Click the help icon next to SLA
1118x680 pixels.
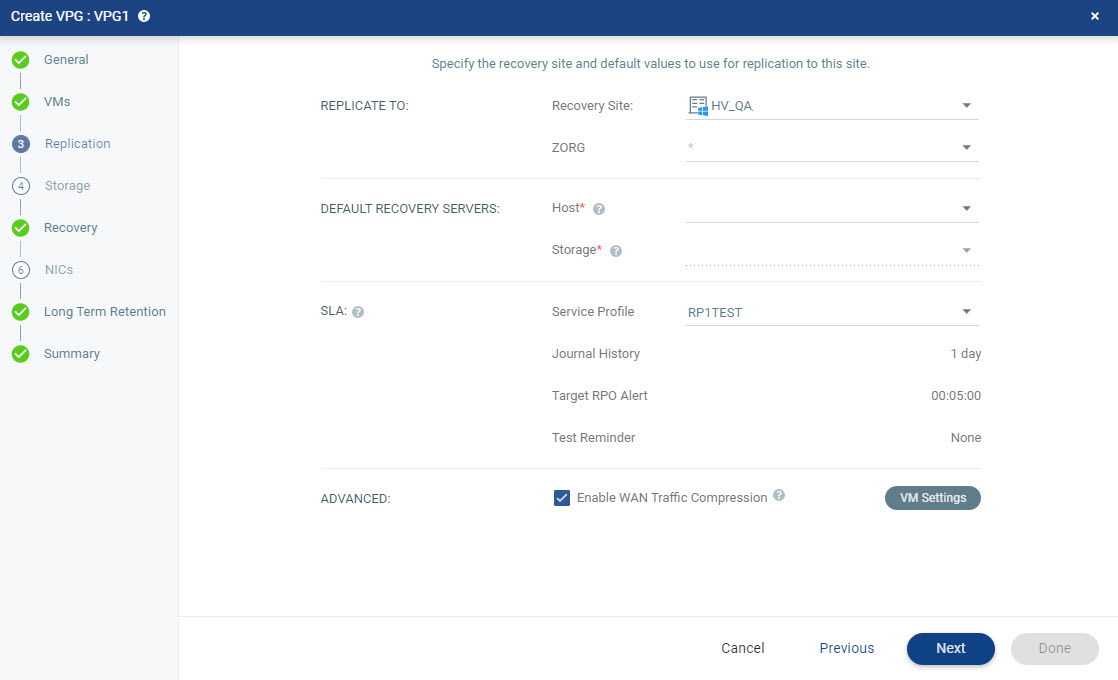358,312
